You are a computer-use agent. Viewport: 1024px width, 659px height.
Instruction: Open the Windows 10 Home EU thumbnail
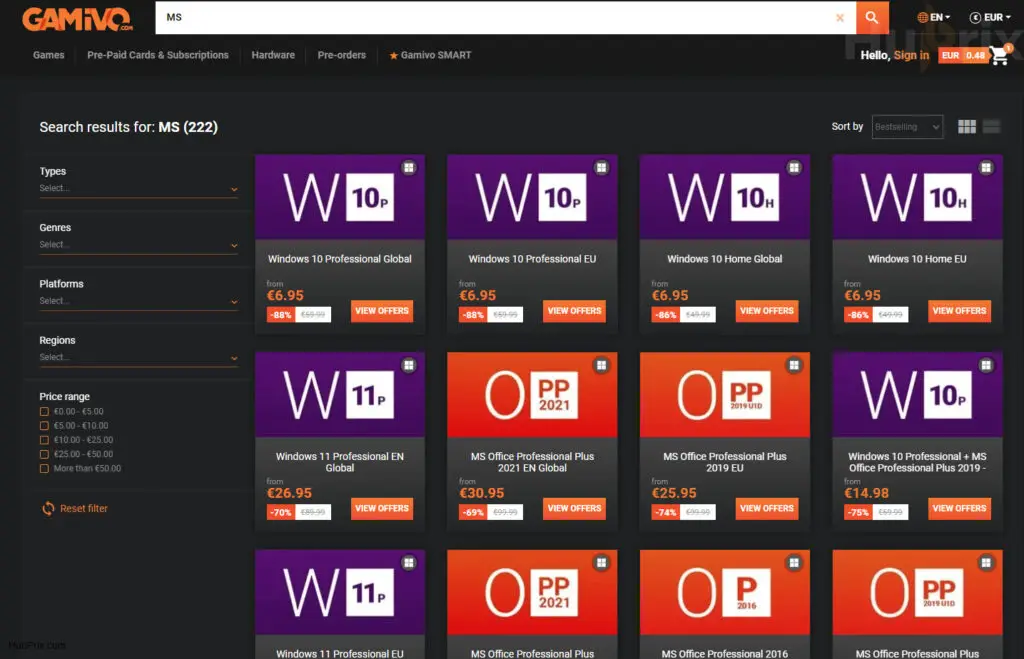coord(918,197)
